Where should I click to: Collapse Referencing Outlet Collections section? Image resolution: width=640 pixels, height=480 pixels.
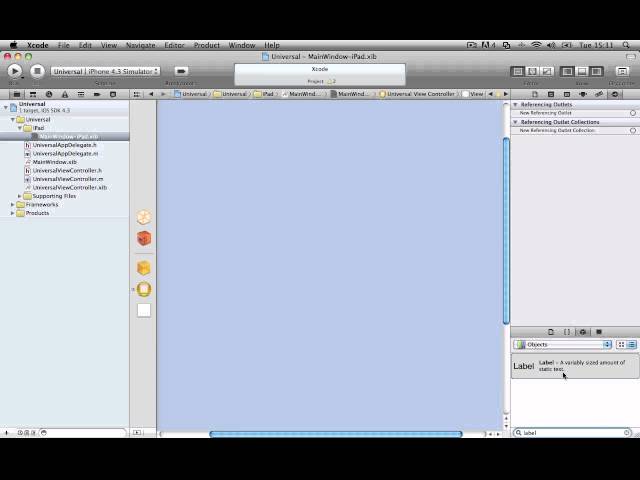pyautogui.click(x=515, y=122)
